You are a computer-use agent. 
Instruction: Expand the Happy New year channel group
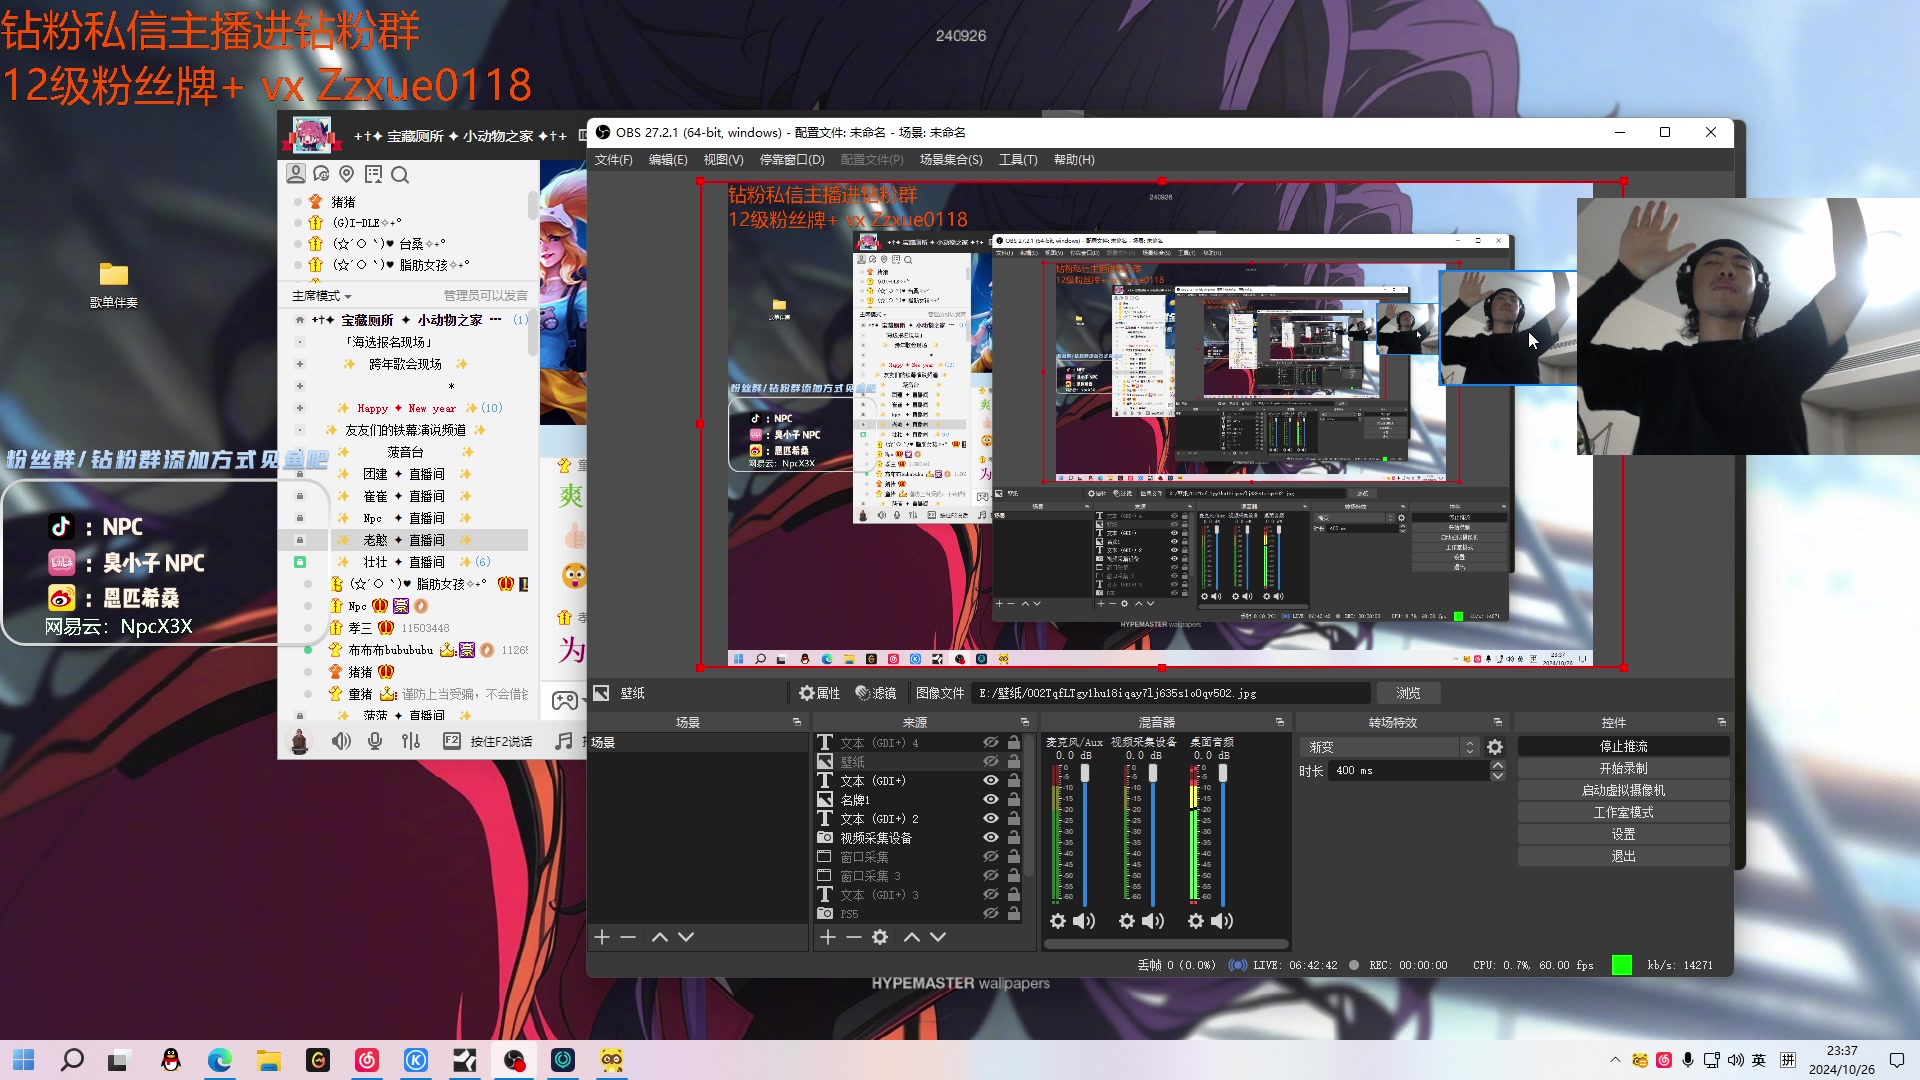[299, 408]
